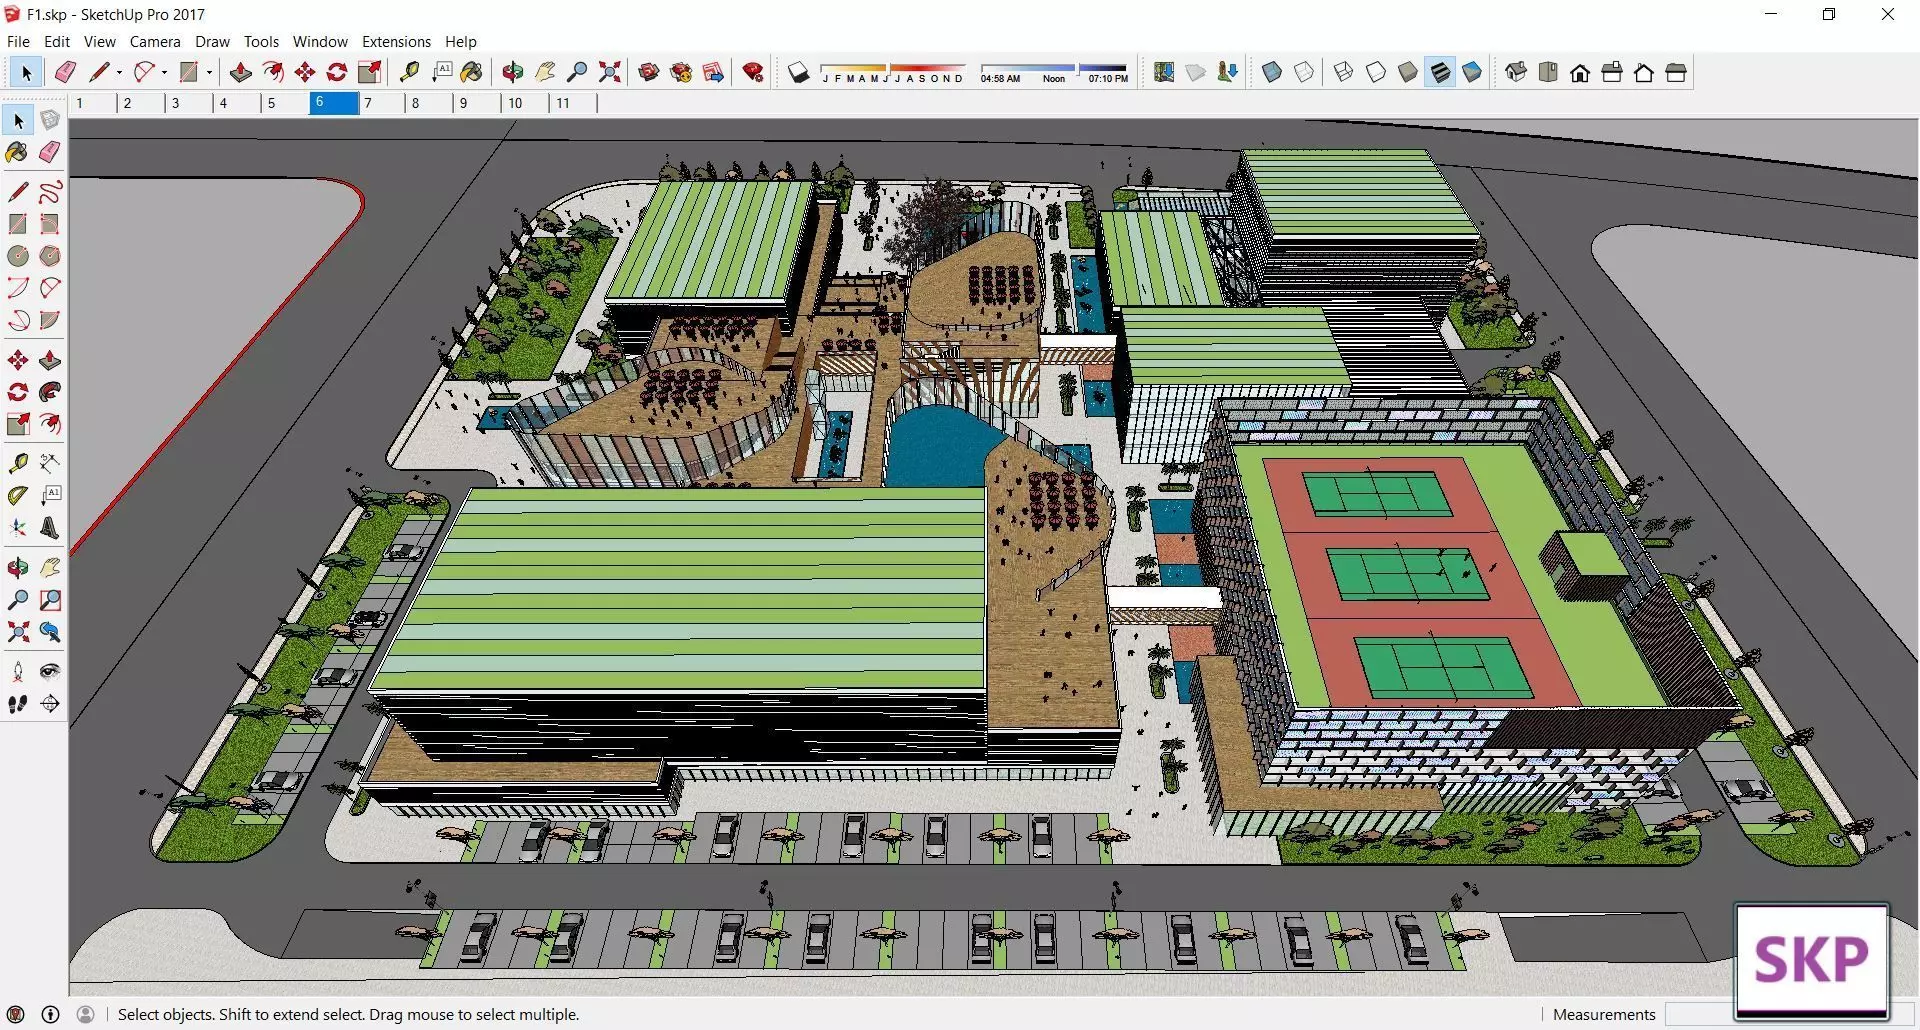Click the Zoom Extents tool
The image size is (1920, 1030).
tap(609, 72)
